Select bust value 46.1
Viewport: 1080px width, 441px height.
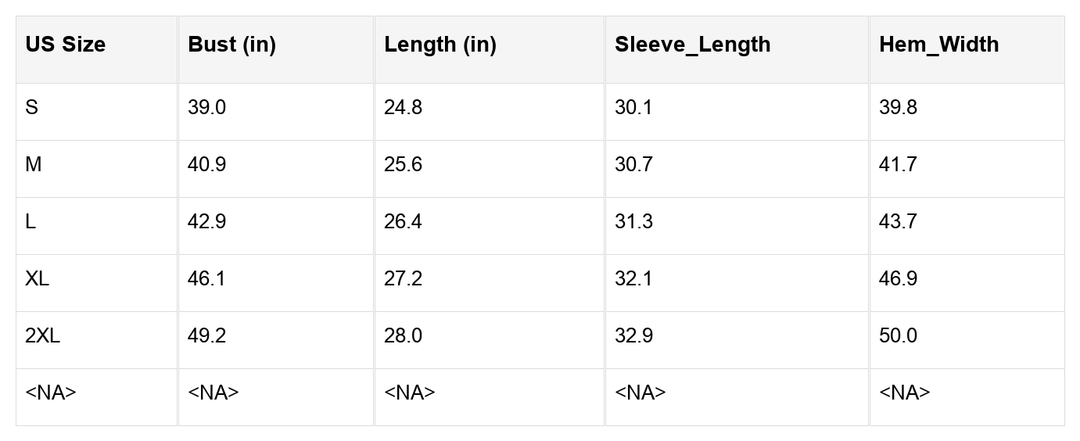tap(207, 279)
